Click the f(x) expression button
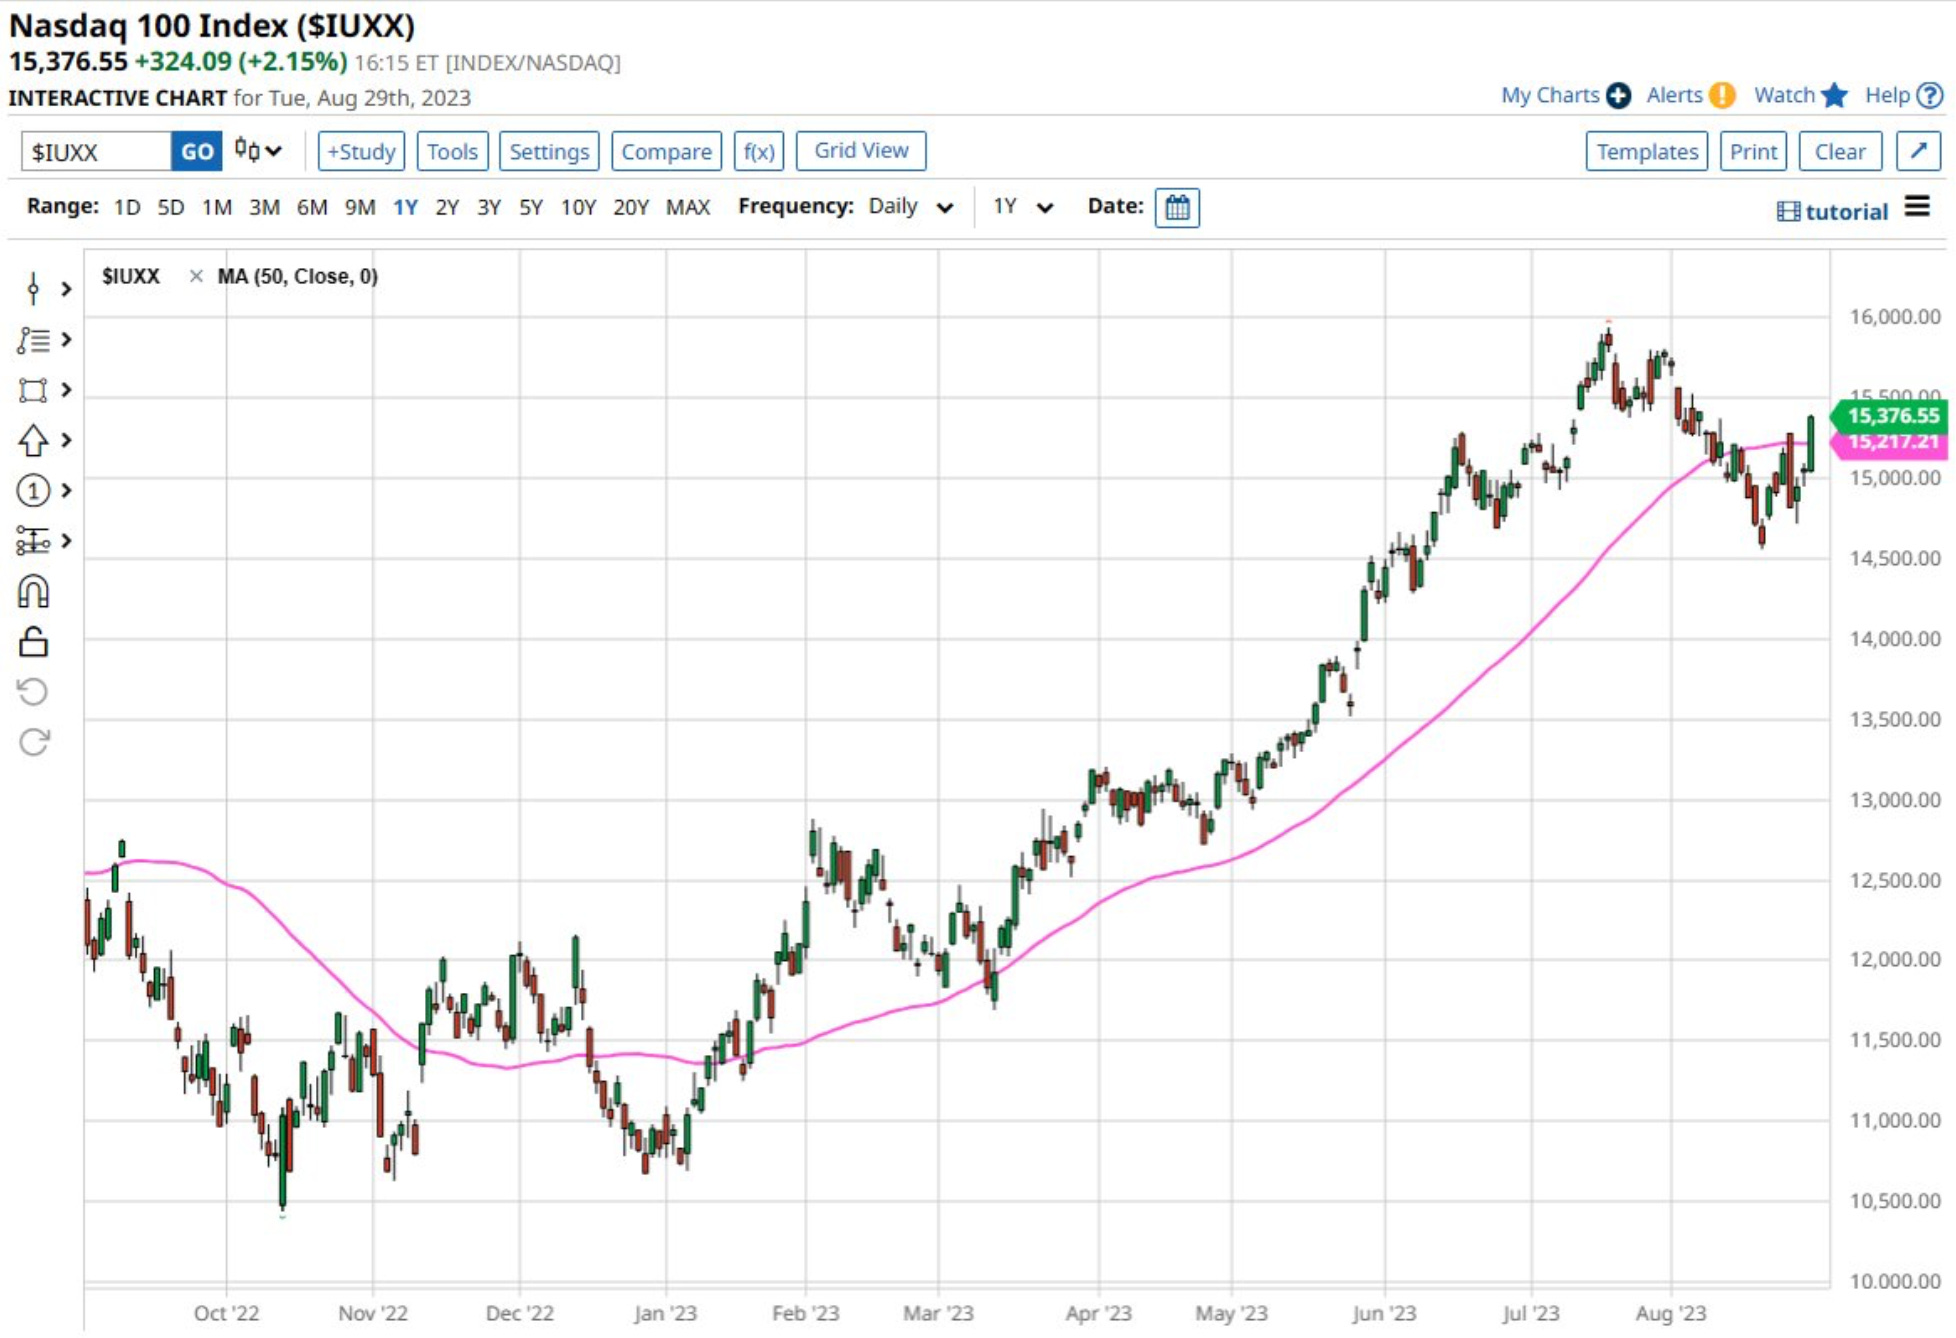 click(x=759, y=151)
